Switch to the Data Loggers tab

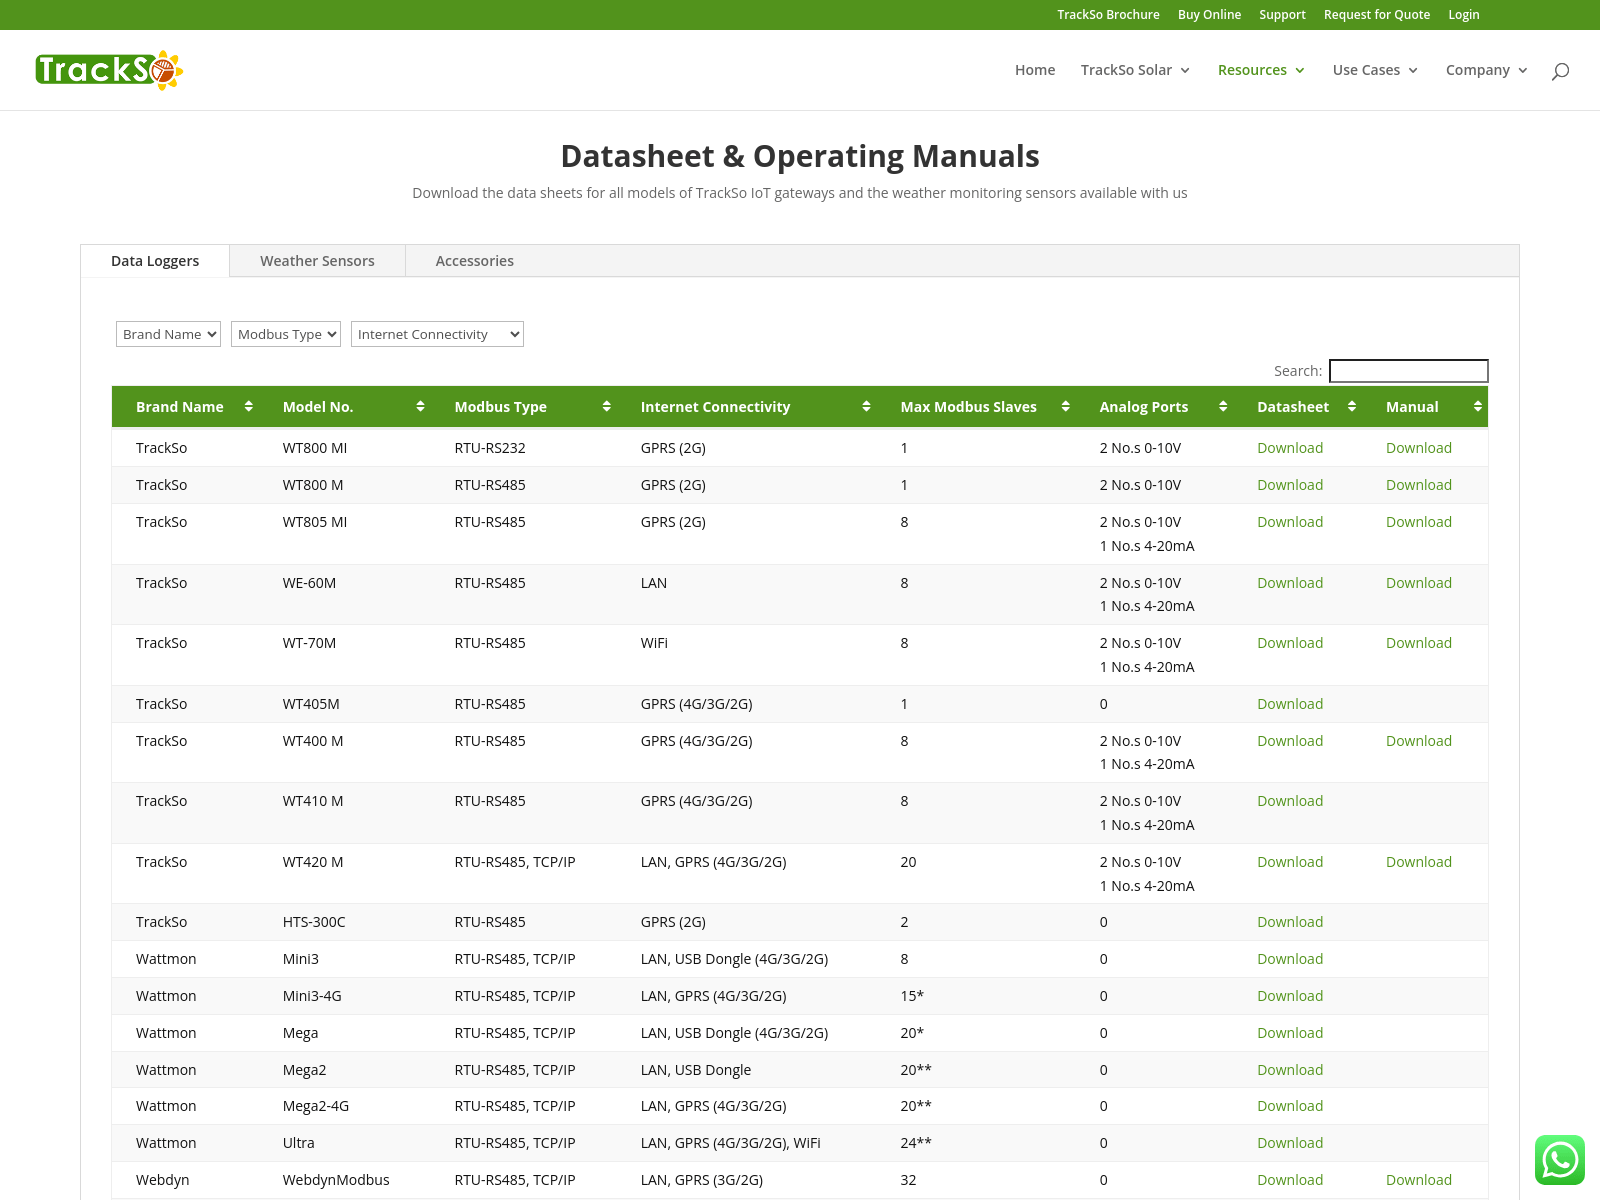pos(155,261)
